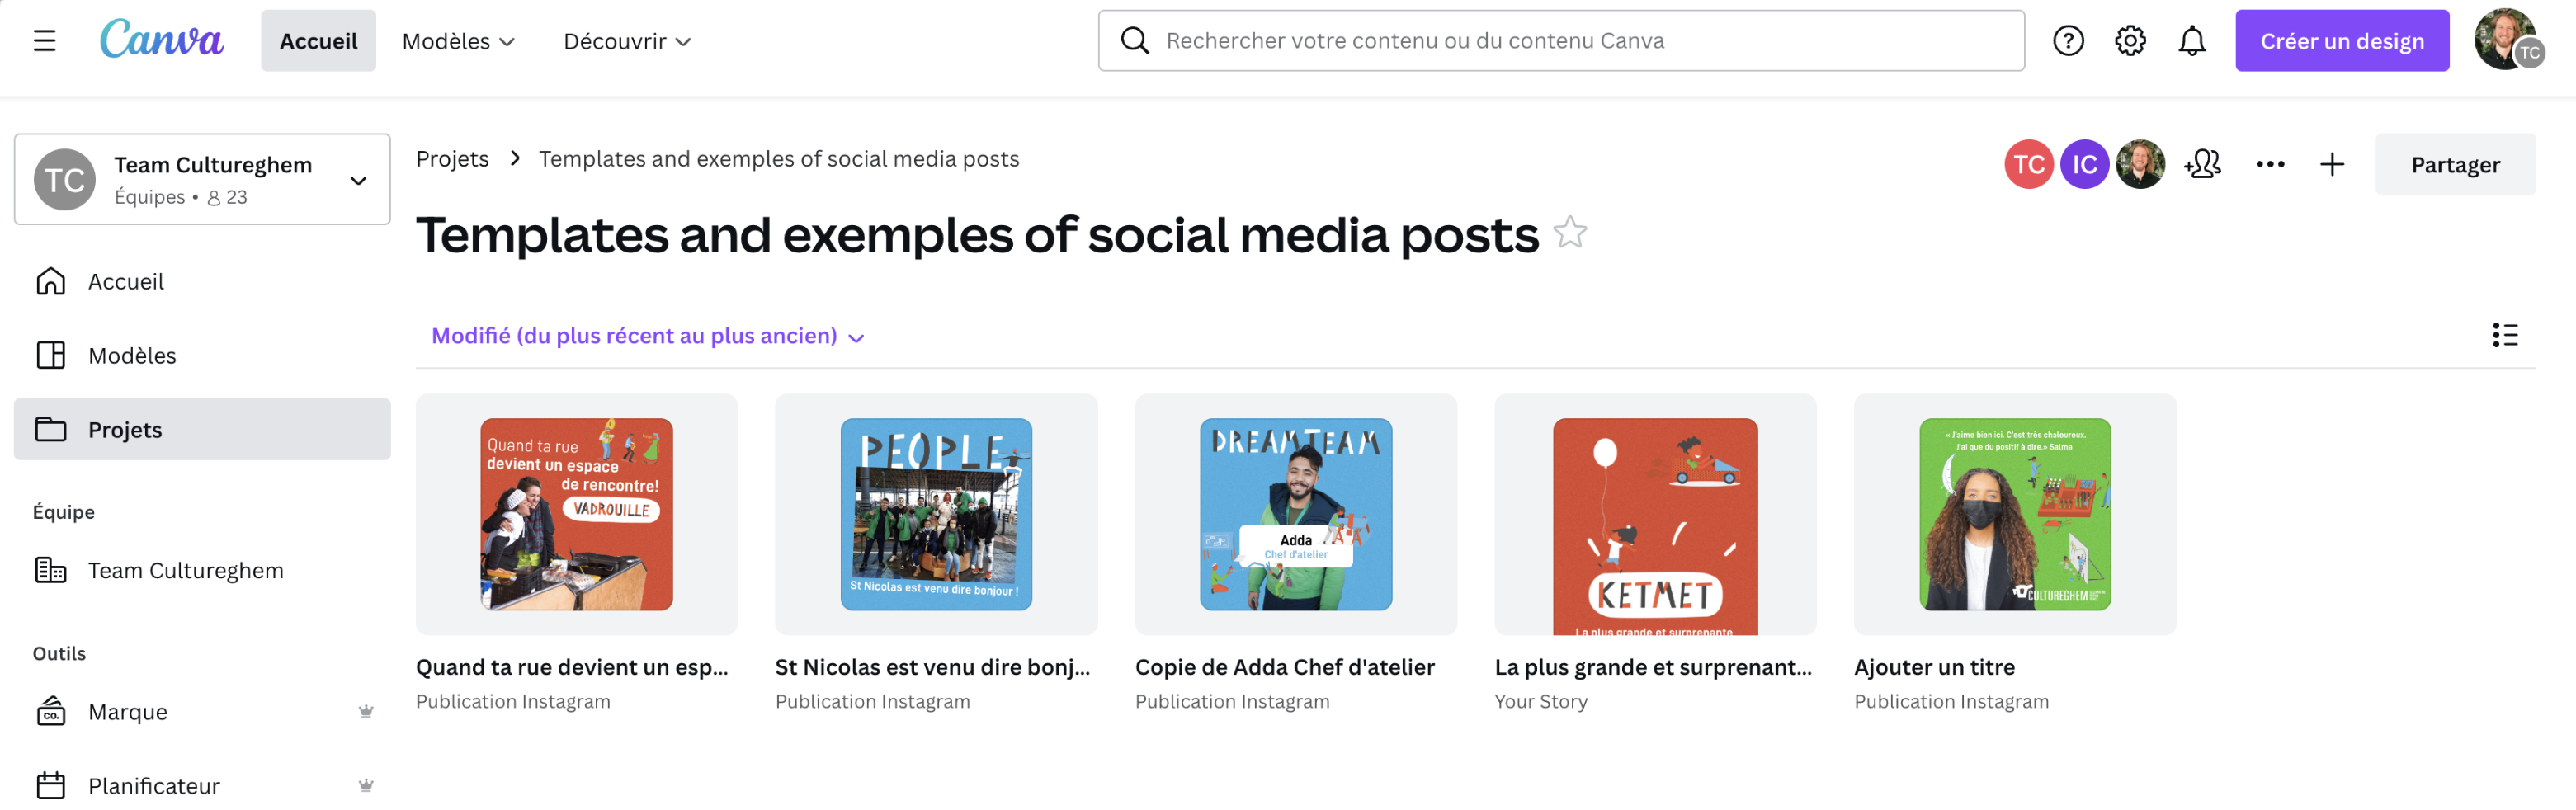This screenshot has width=2576, height=810.
Task: Open the three-dots more options
Action: 2269,164
